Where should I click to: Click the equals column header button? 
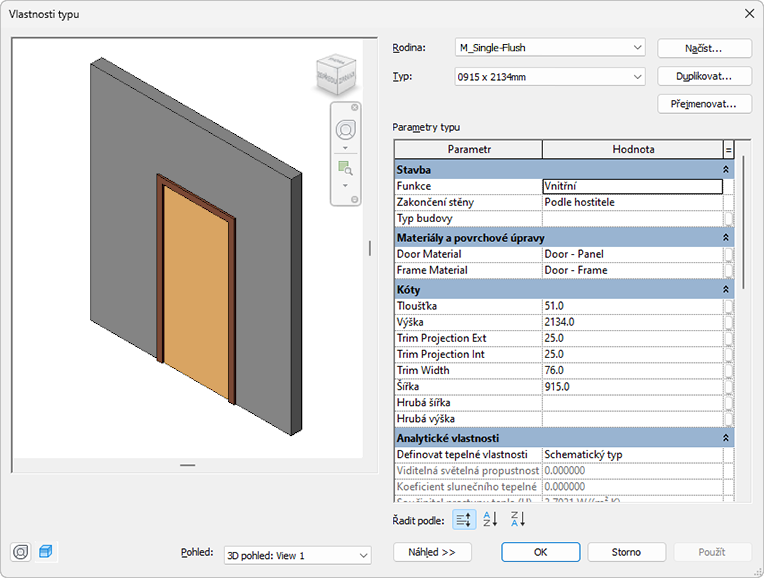pyautogui.click(x=728, y=150)
